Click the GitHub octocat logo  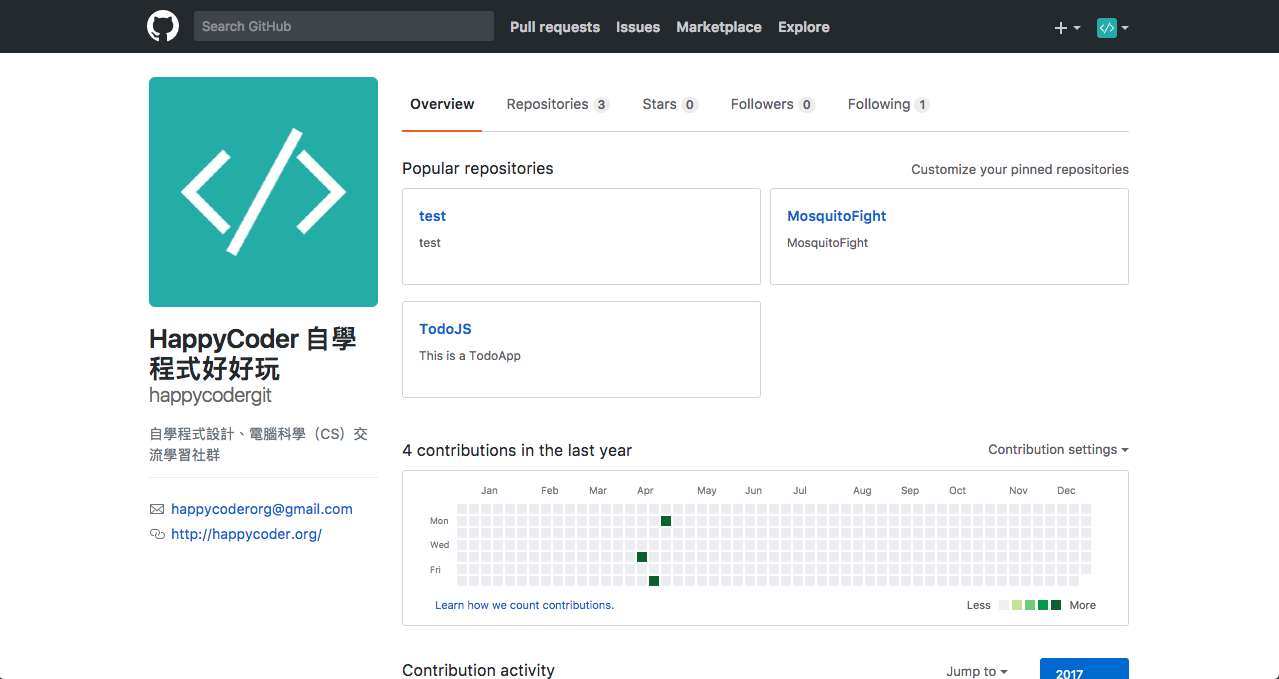pyautogui.click(x=162, y=26)
